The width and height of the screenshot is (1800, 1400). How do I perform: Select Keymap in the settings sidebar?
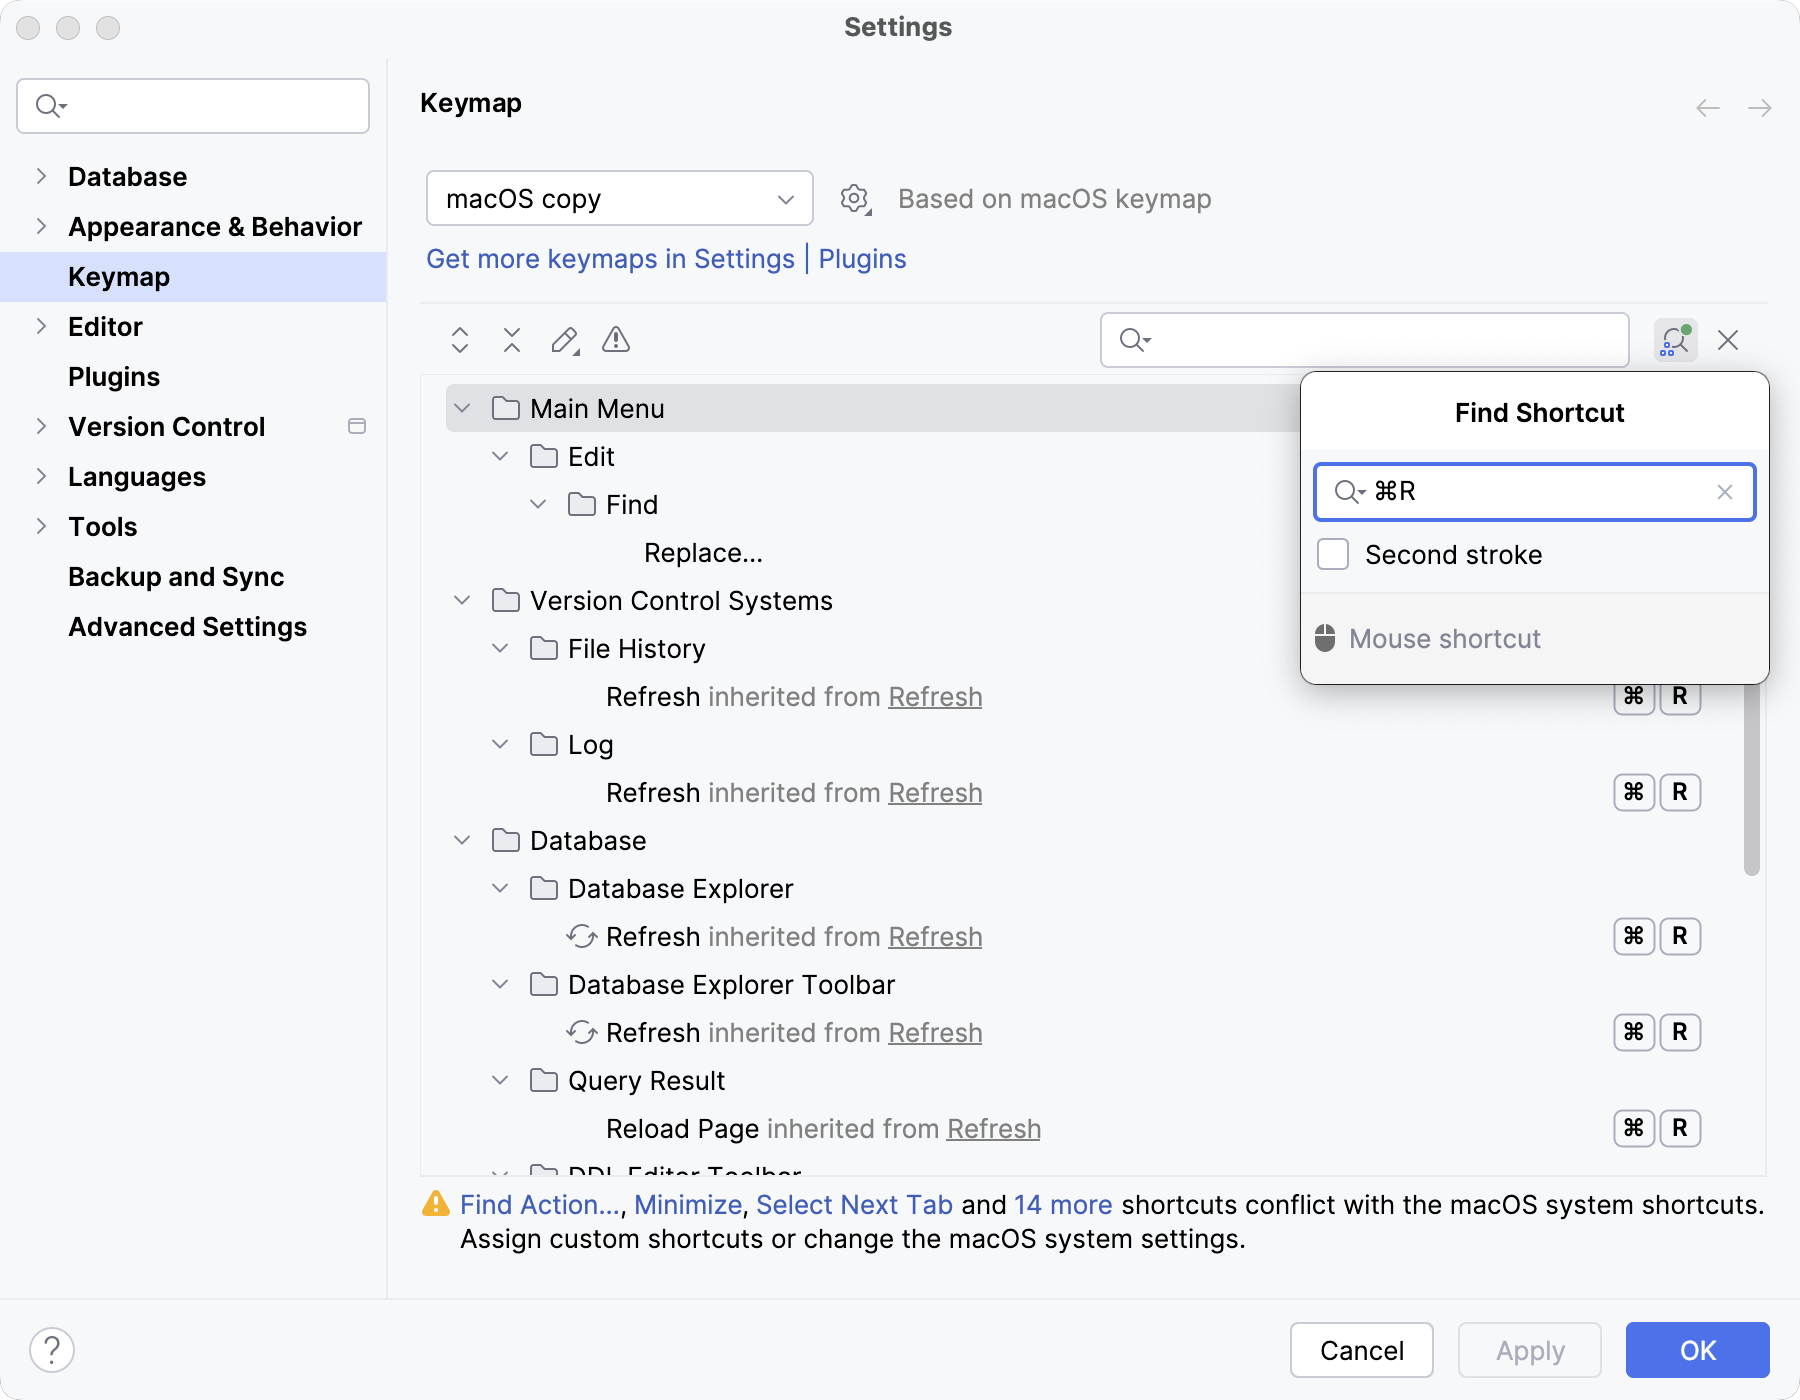(x=118, y=276)
